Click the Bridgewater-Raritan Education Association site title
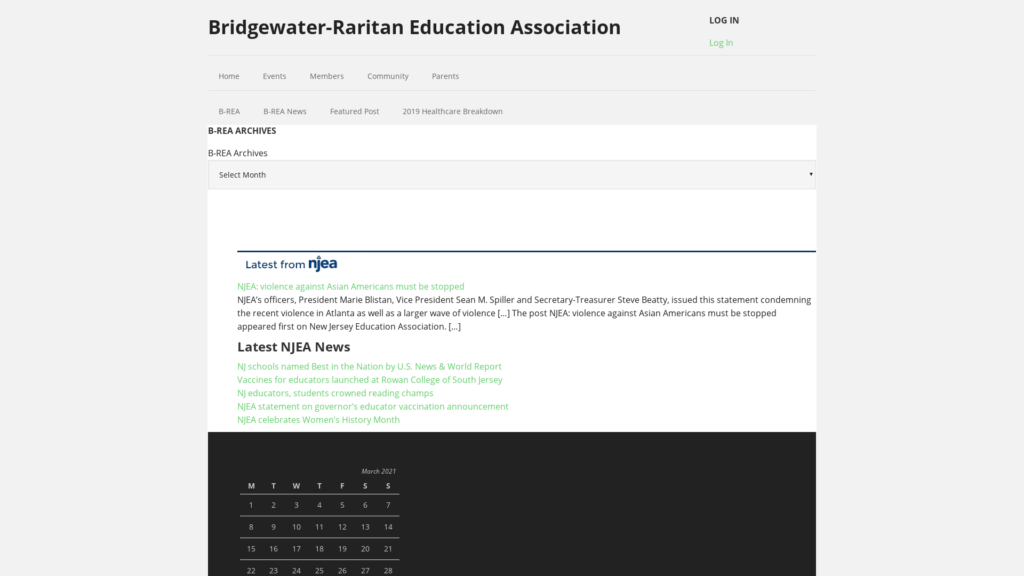The height and width of the screenshot is (576, 1024). (414, 27)
